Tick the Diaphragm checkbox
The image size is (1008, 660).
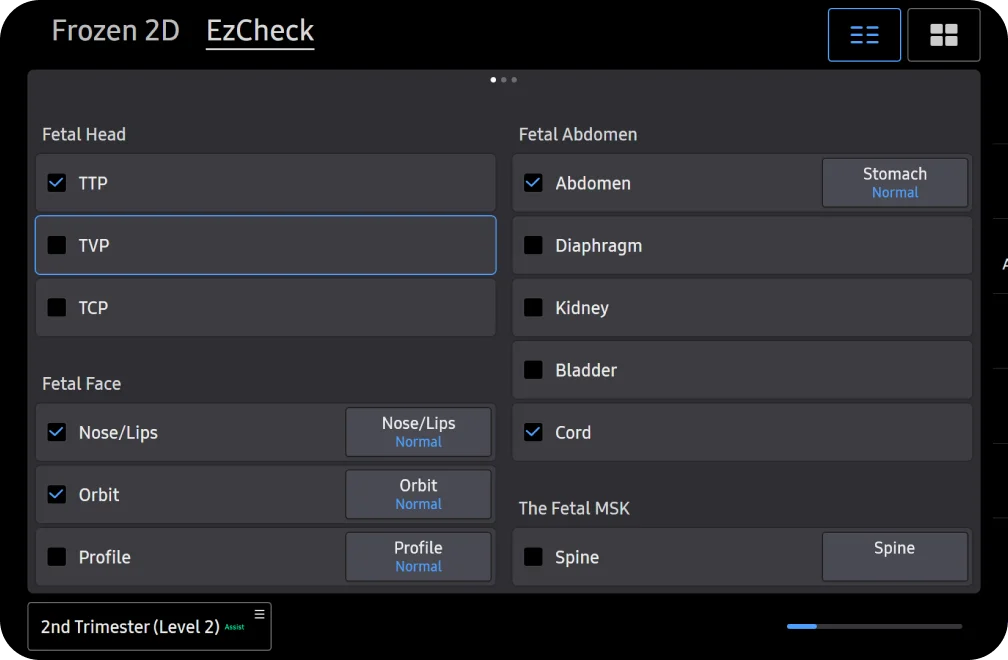534,245
